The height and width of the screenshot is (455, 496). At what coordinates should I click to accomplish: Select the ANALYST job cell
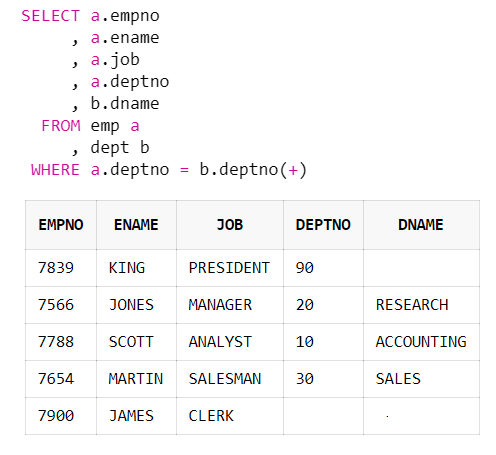[230, 342]
